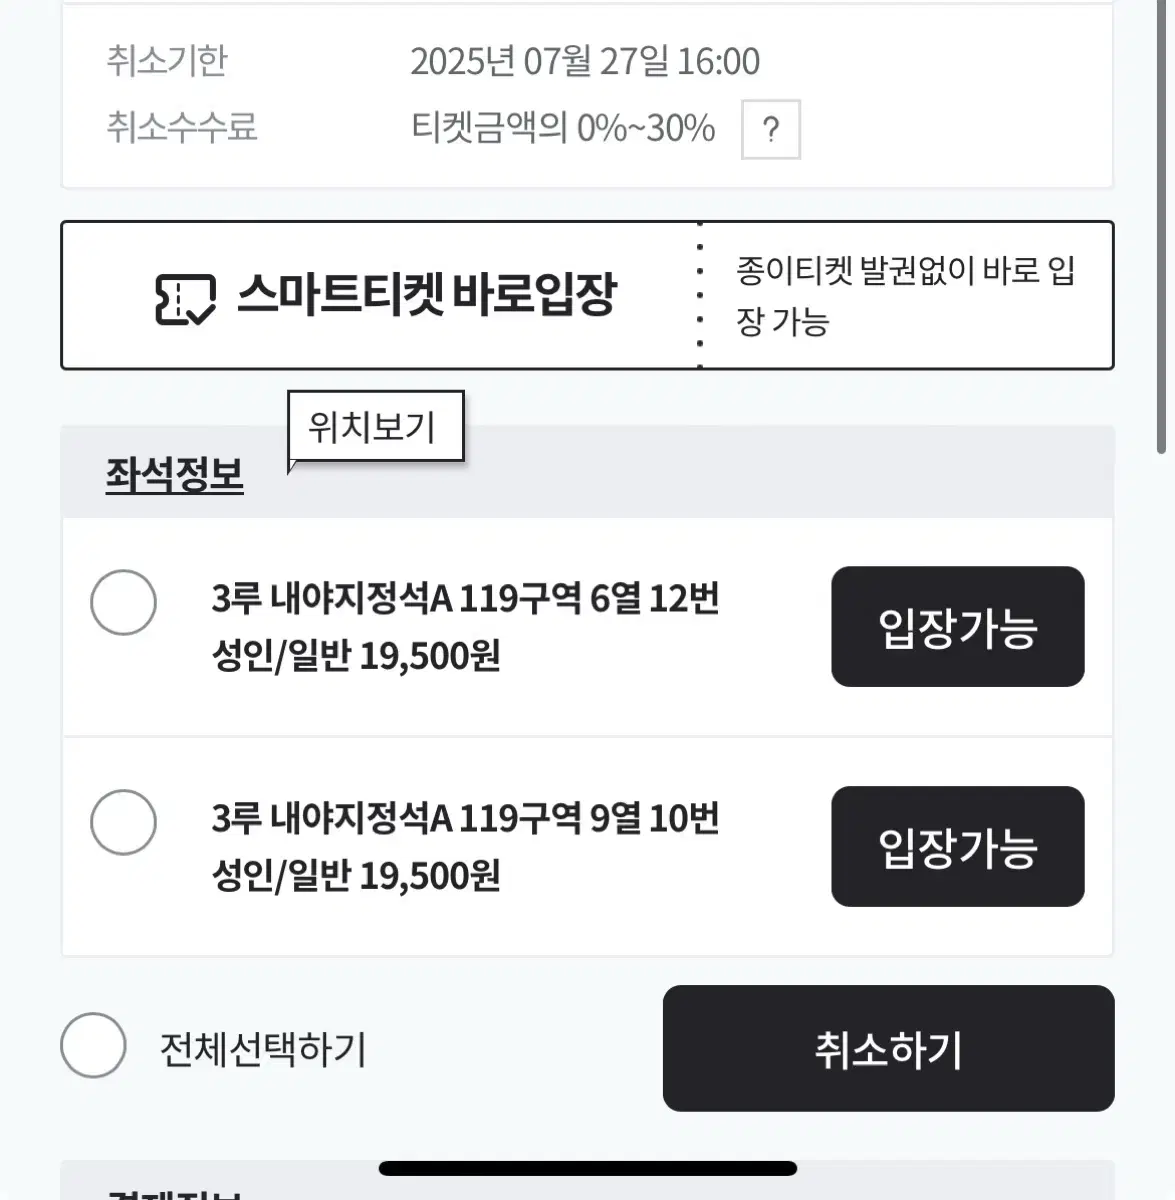The image size is (1175, 1200).
Task: Tap the smart ticket icon
Action: point(185,299)
